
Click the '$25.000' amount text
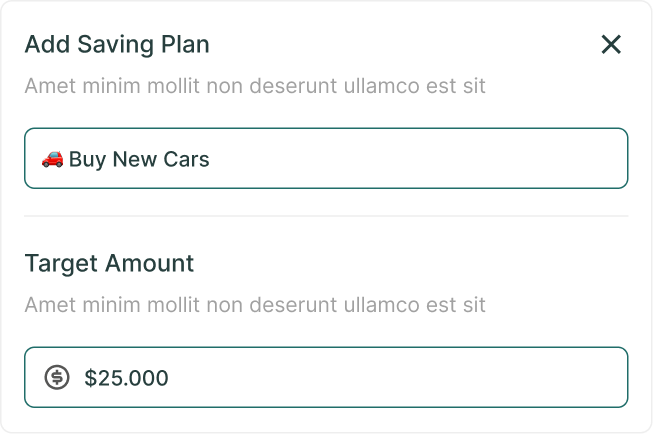point(126,378)
